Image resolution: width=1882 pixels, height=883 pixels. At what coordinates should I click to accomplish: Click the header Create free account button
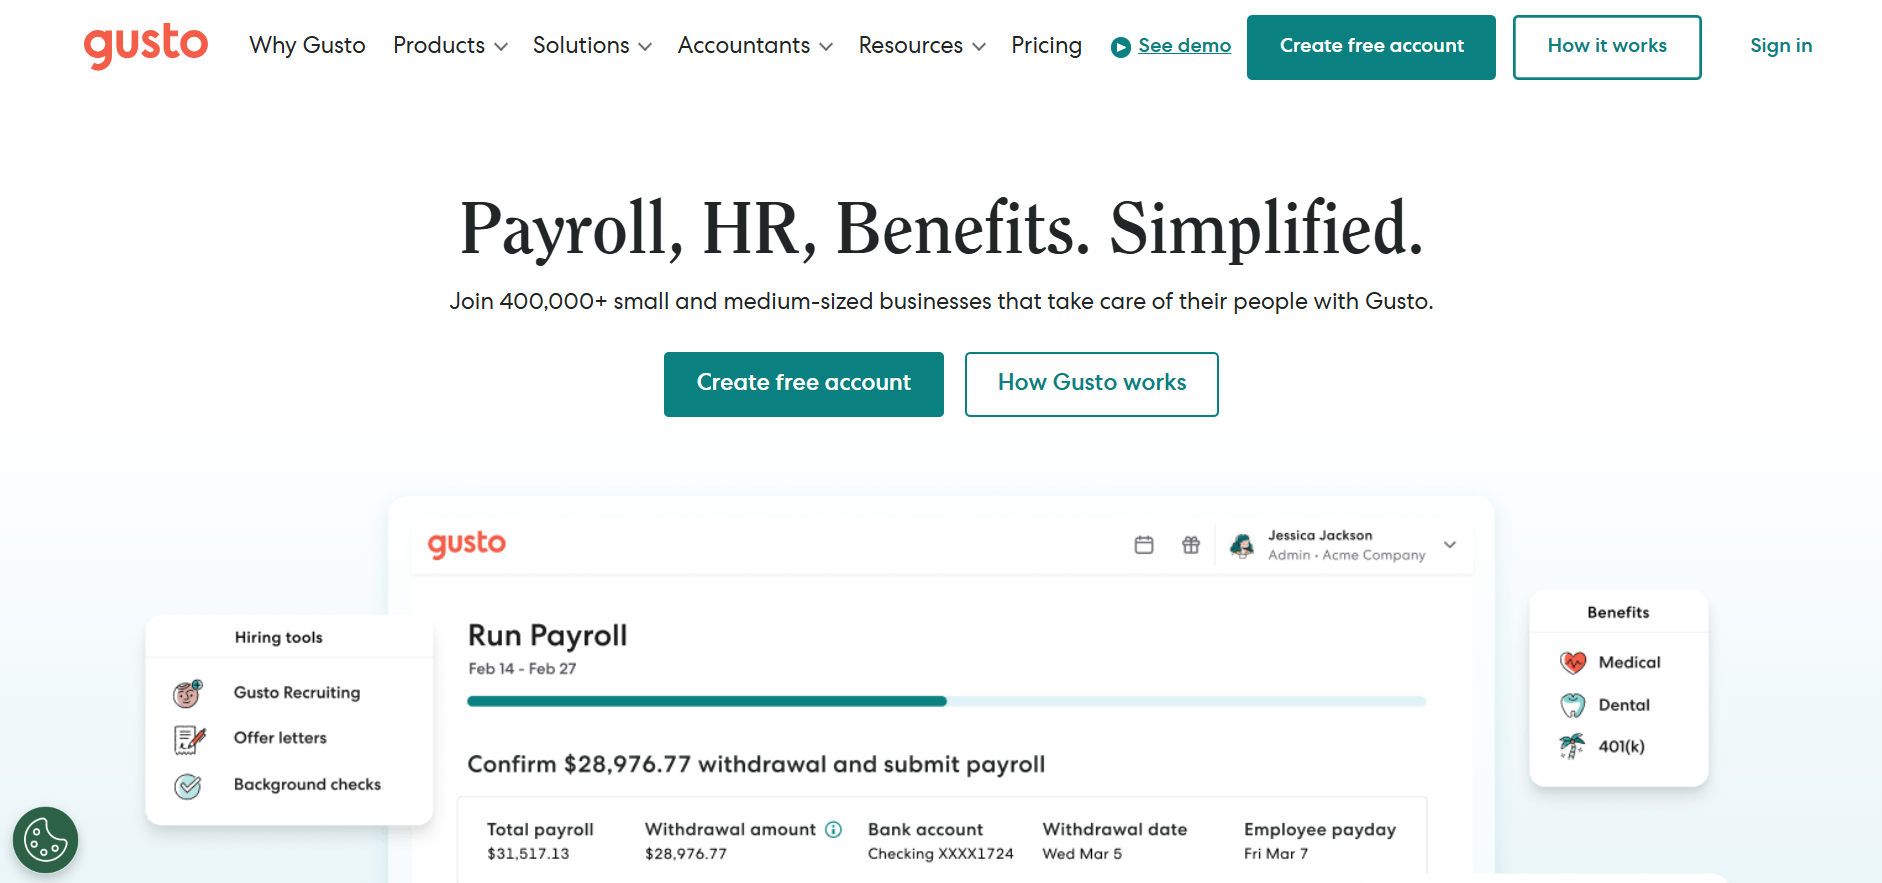[x=1371, y=47]
